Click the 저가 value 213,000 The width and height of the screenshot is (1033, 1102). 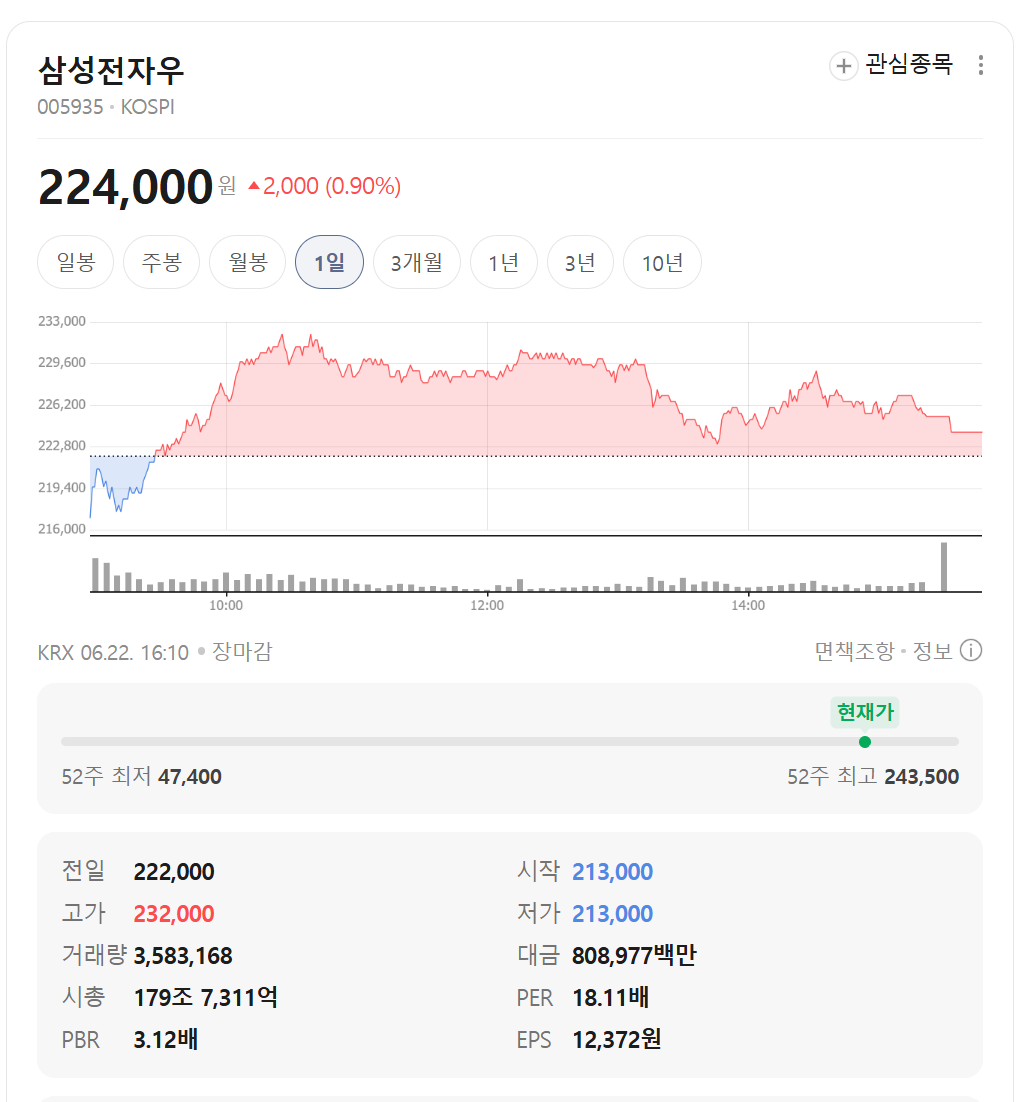pos(612,914)
